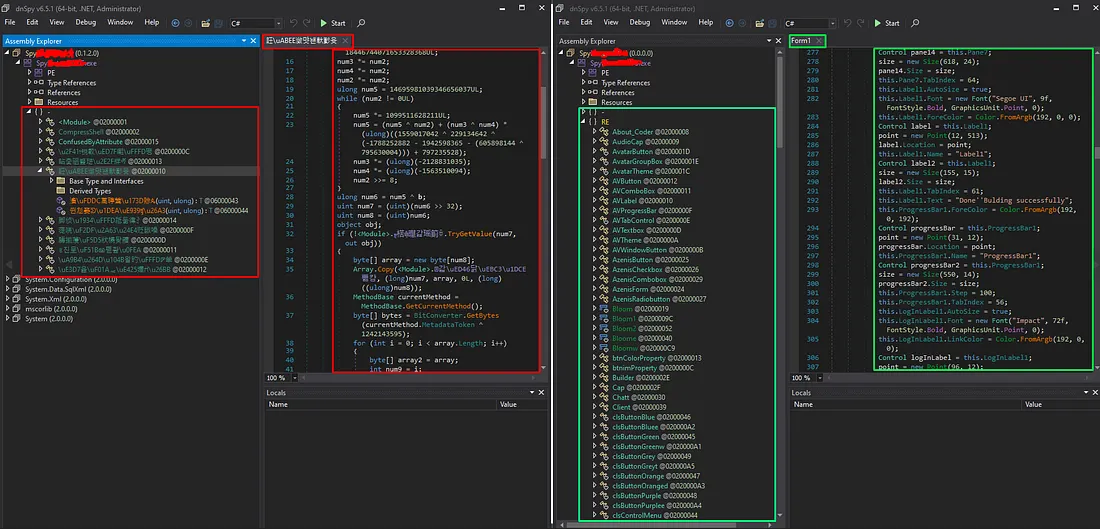
Task: Click class icon beside CompressShell
Action: click(x=51, y=132)
